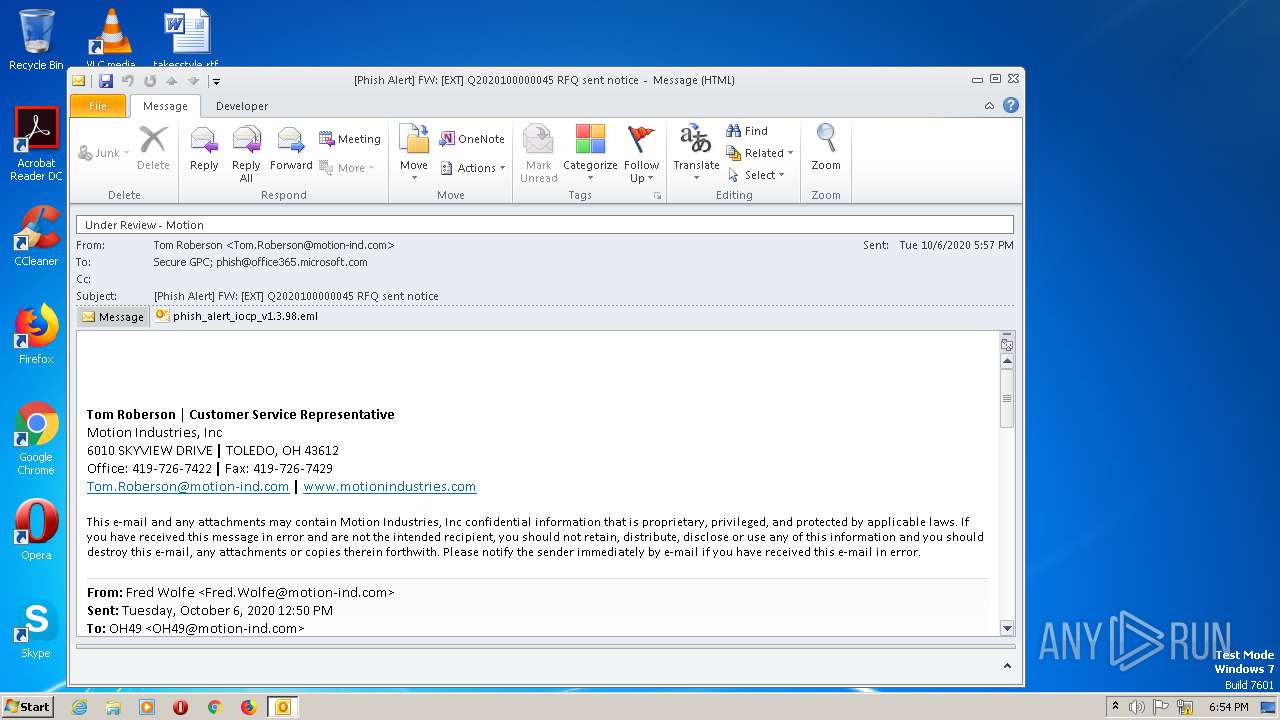Expand the Select dropdown

coord(757,175)
